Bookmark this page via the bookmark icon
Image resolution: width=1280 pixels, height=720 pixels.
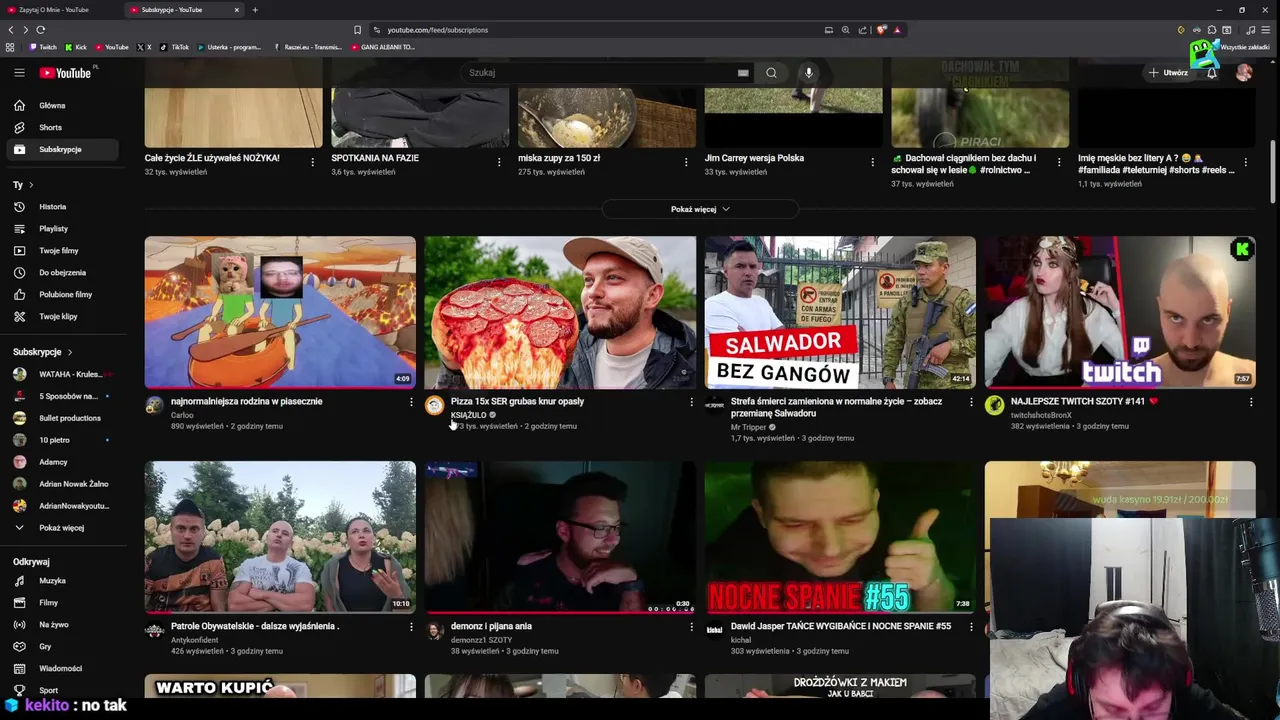point(357,30)
